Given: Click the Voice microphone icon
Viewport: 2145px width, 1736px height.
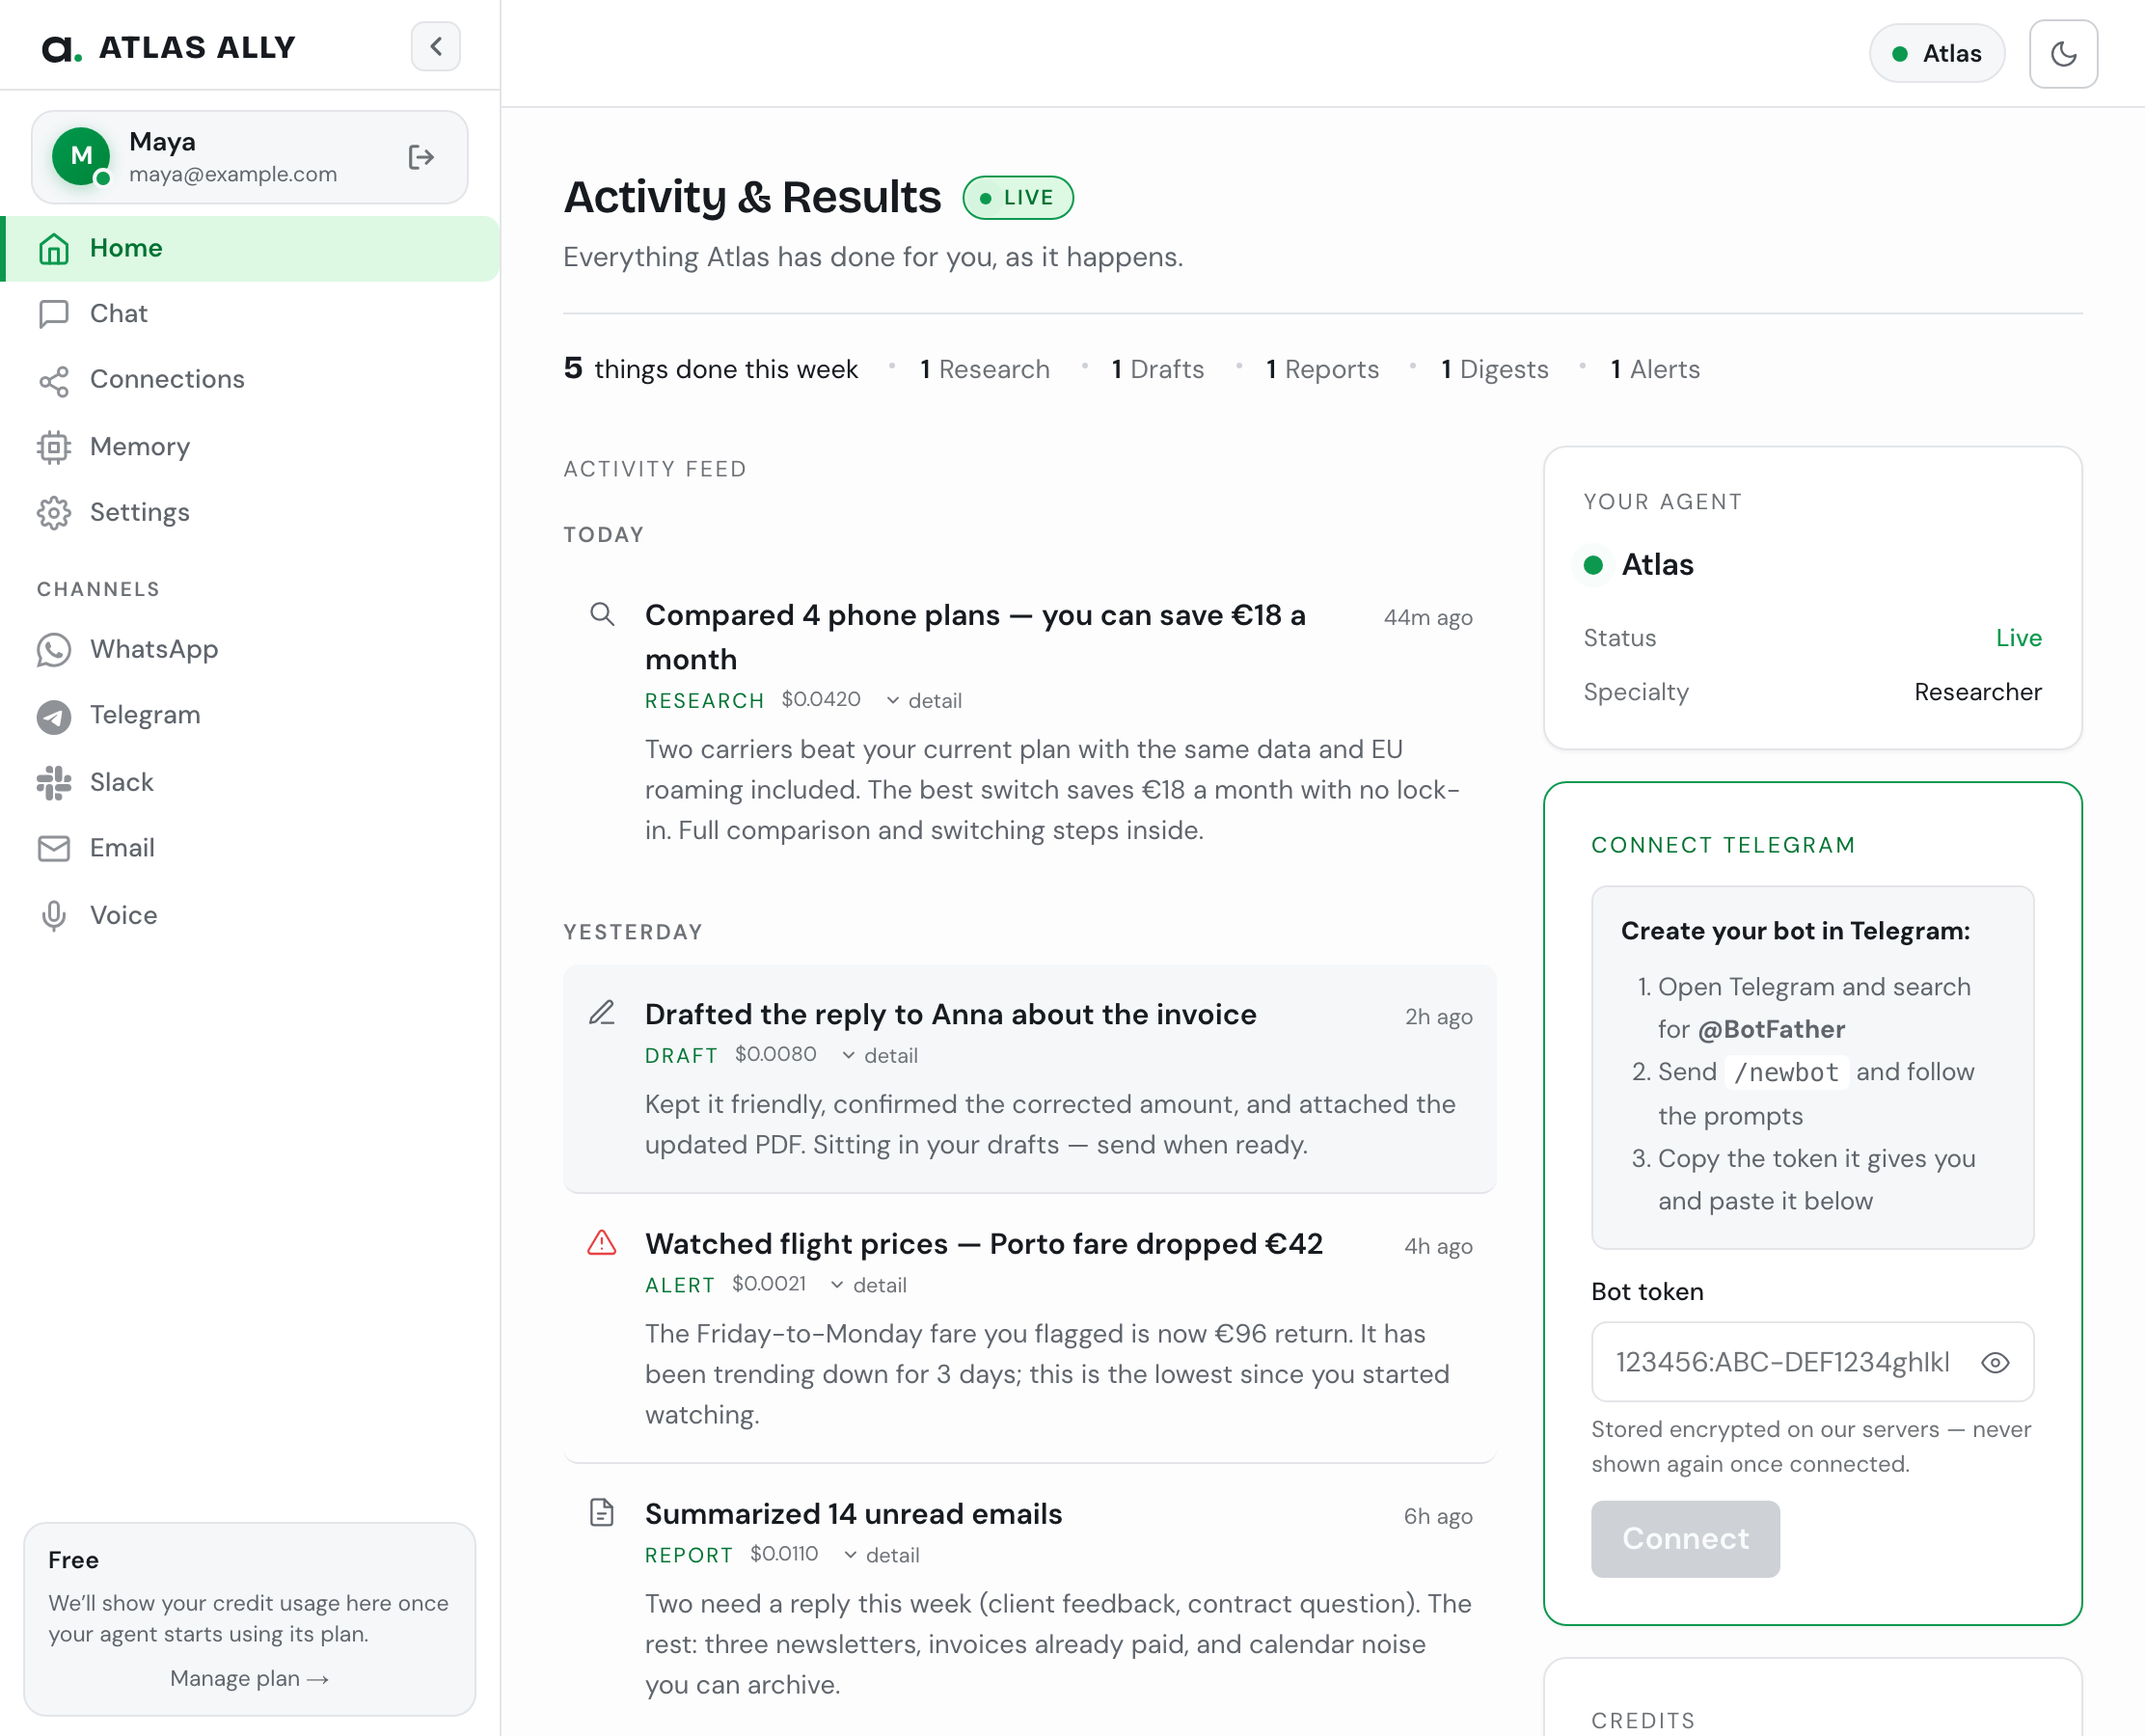Looking at the screenshot, I should coord(54,916).
